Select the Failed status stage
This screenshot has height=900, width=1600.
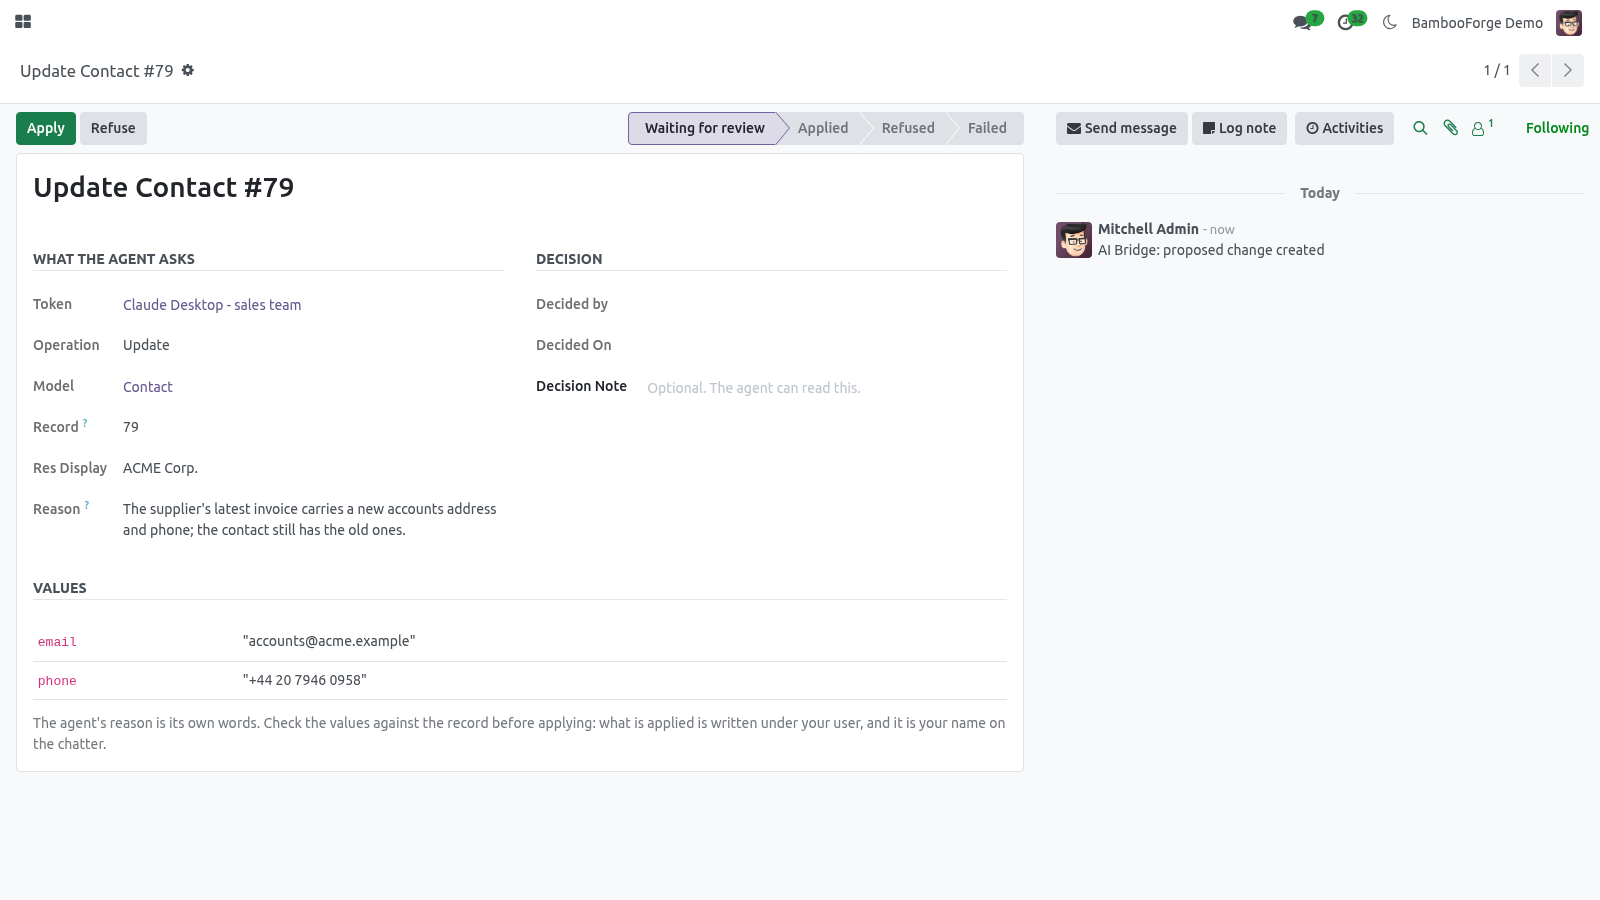click(987, 128)
